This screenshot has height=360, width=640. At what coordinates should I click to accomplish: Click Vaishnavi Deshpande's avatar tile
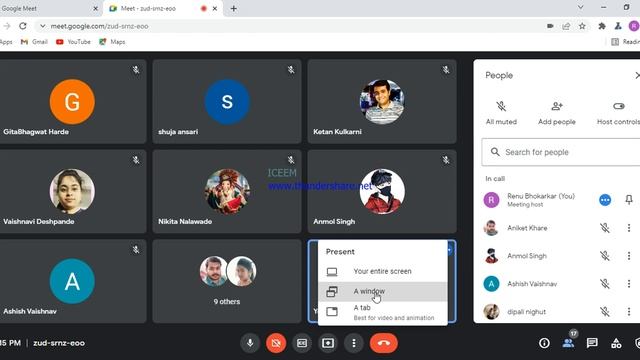[72, 191]
